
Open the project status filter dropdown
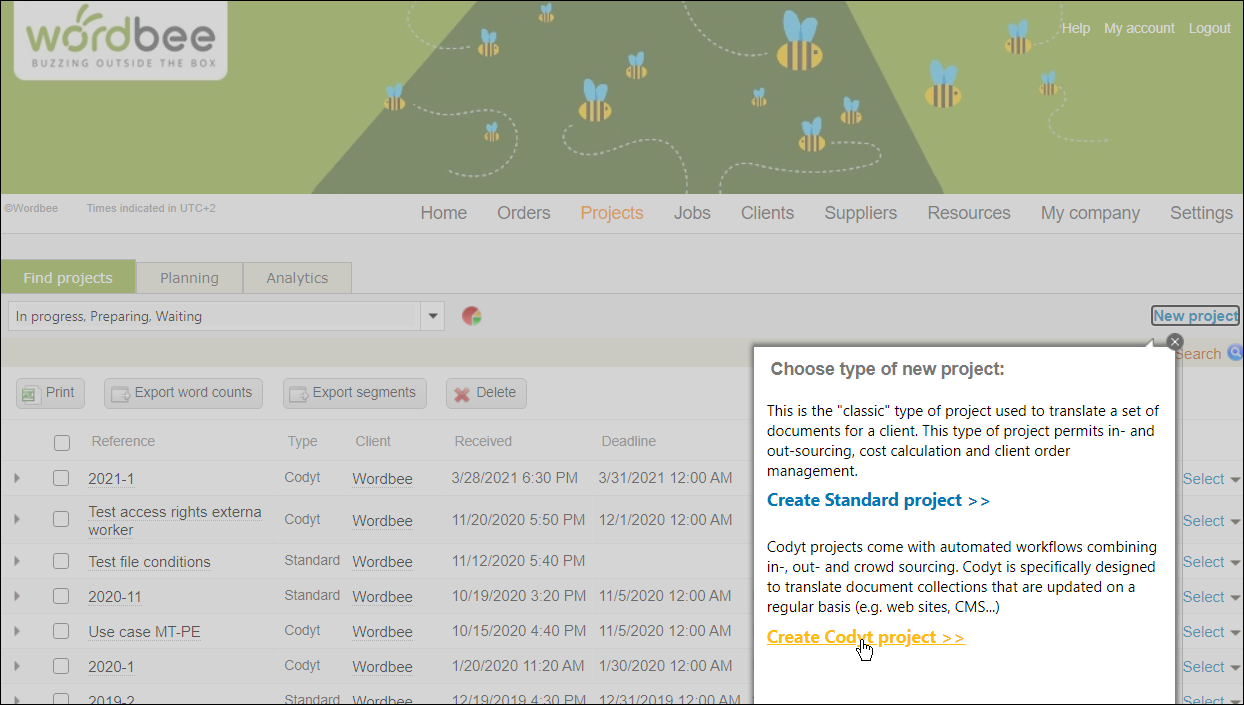[x=432, y=317]
